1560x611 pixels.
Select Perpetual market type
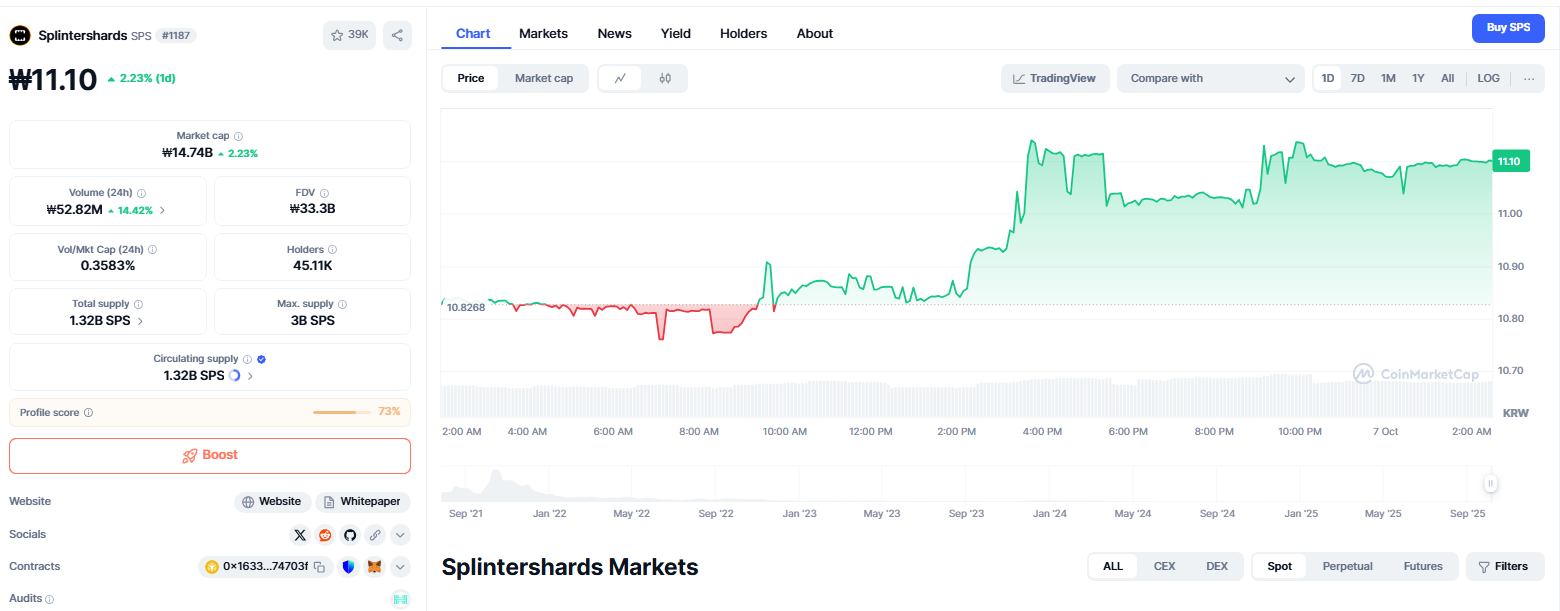pos(1347,566)
